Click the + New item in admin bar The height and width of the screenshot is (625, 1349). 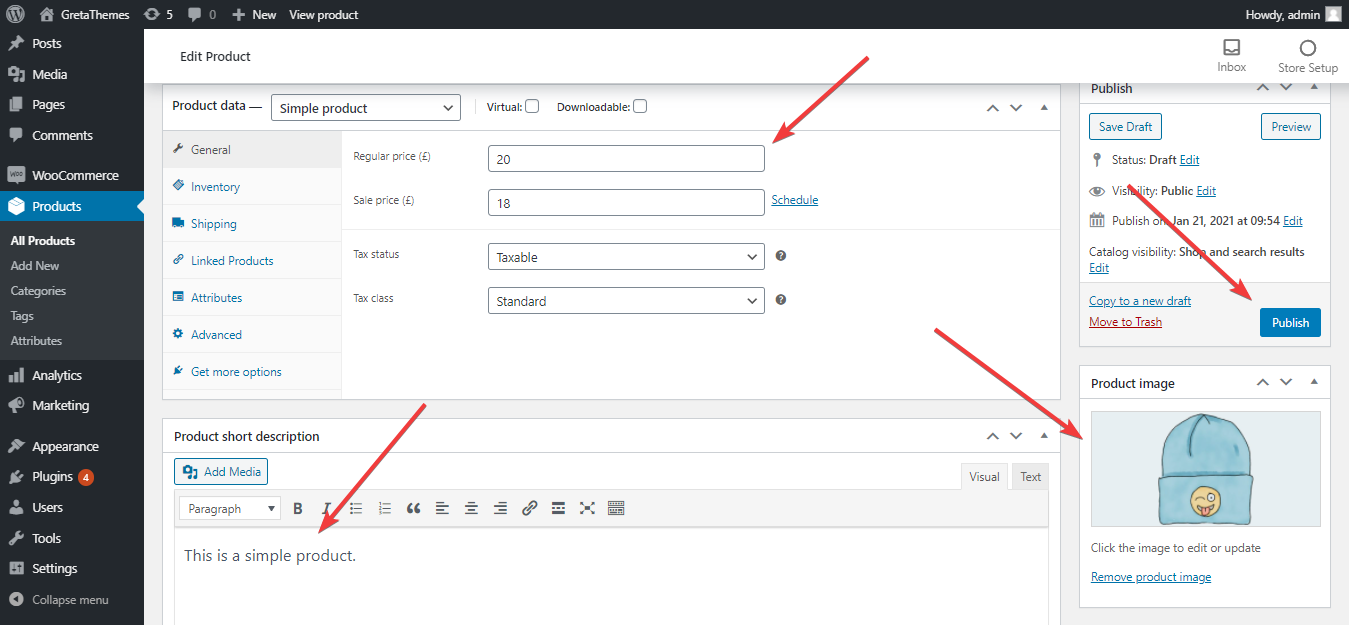[254, 14]
